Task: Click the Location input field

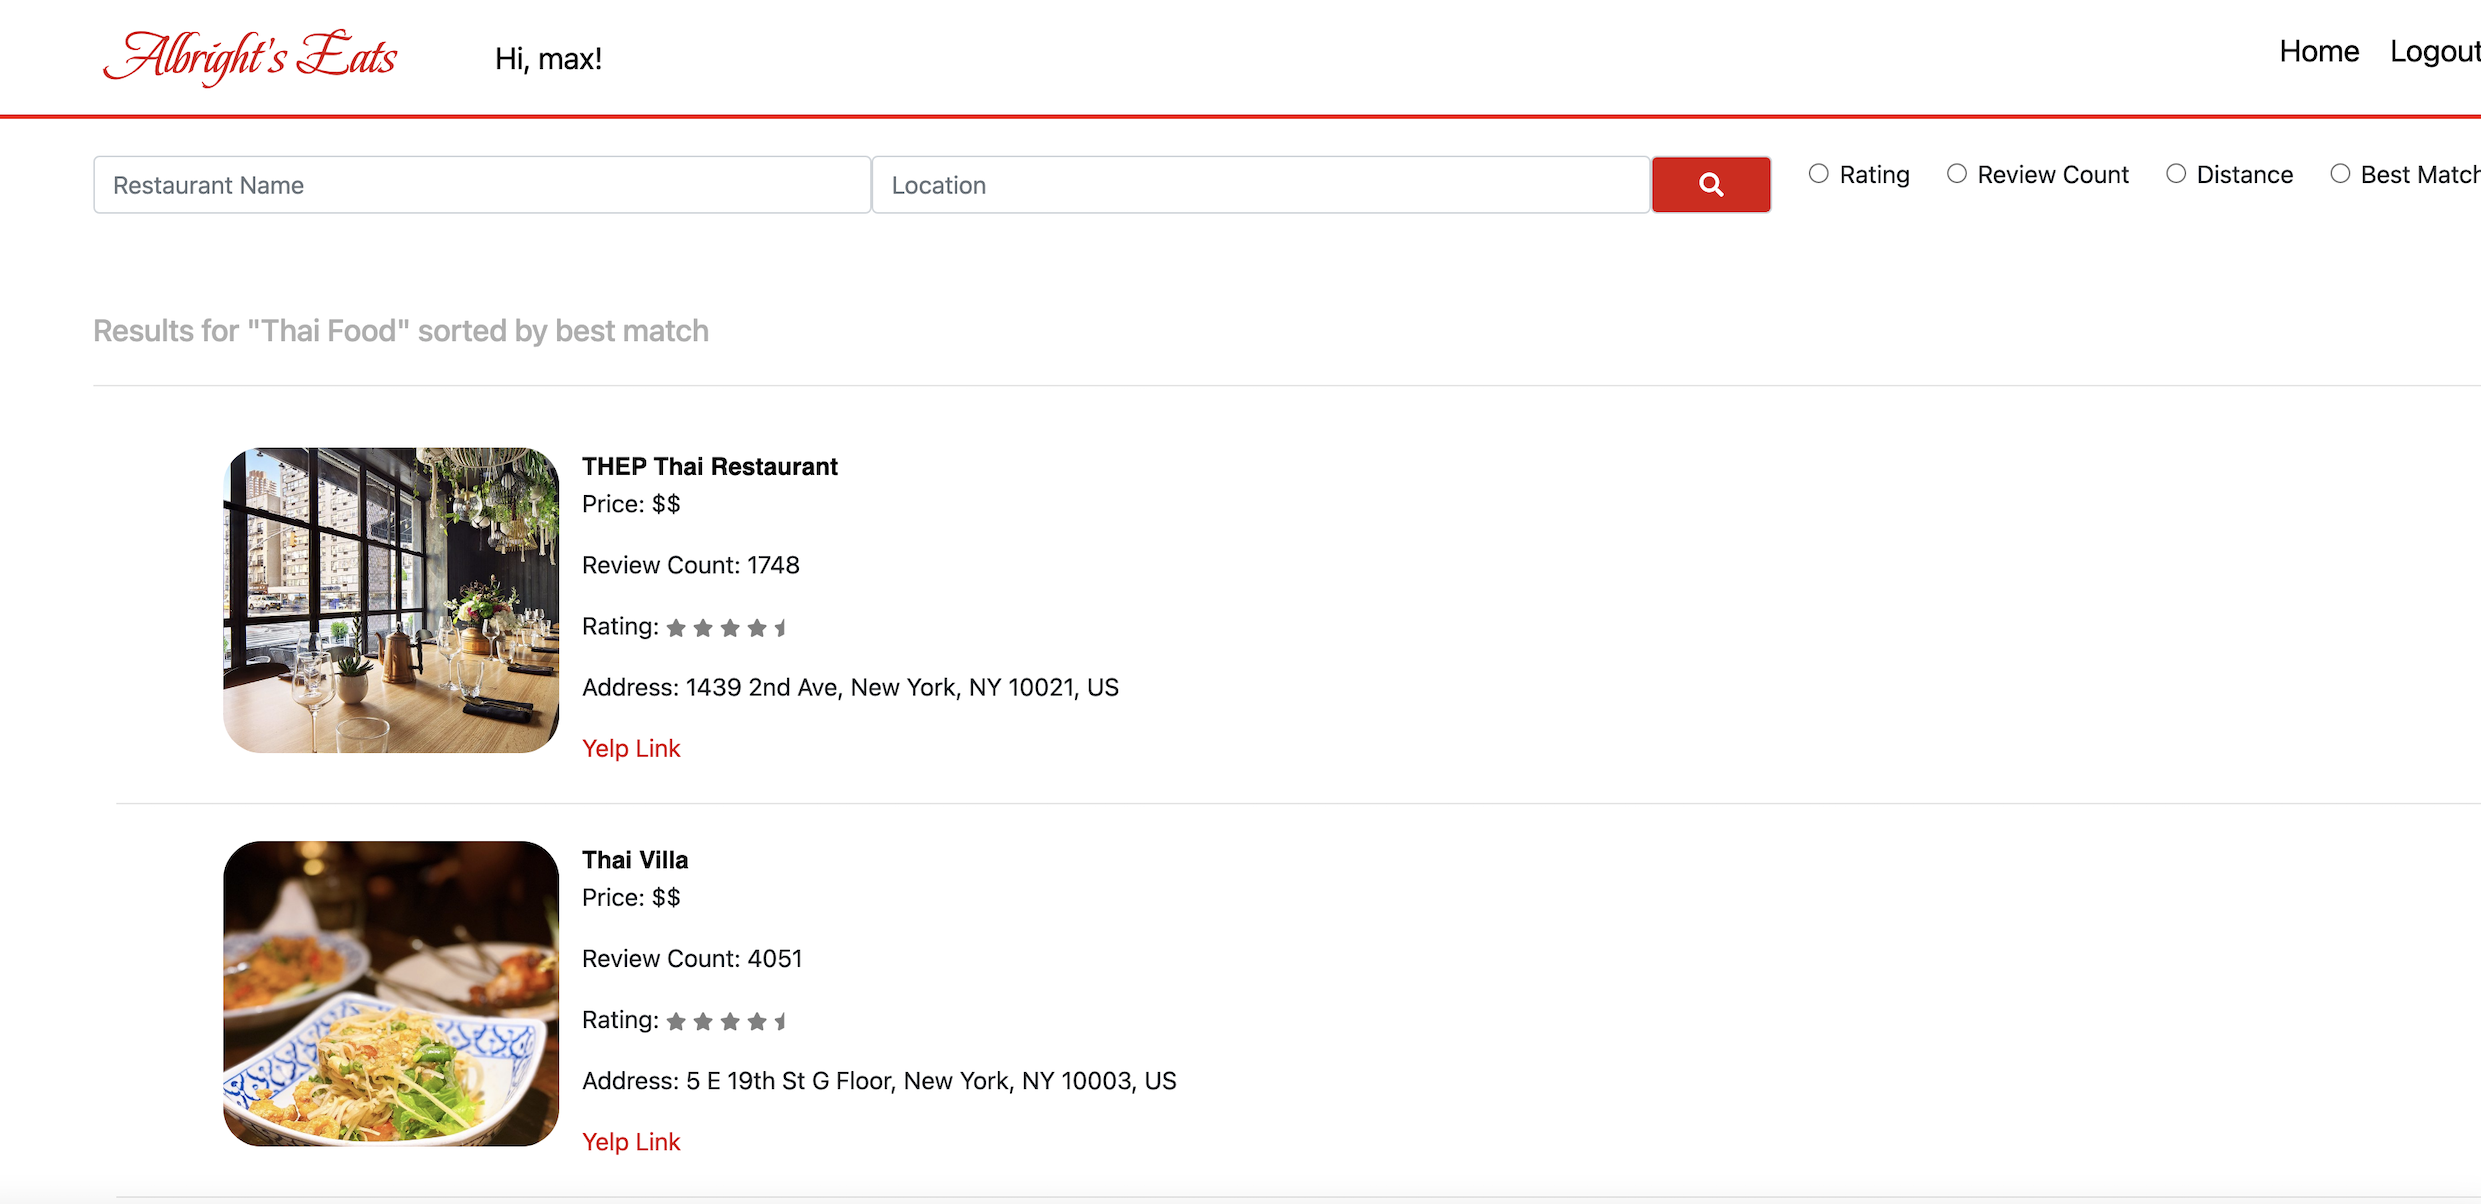Action: pyautogui.click(x=1259, y=184)
